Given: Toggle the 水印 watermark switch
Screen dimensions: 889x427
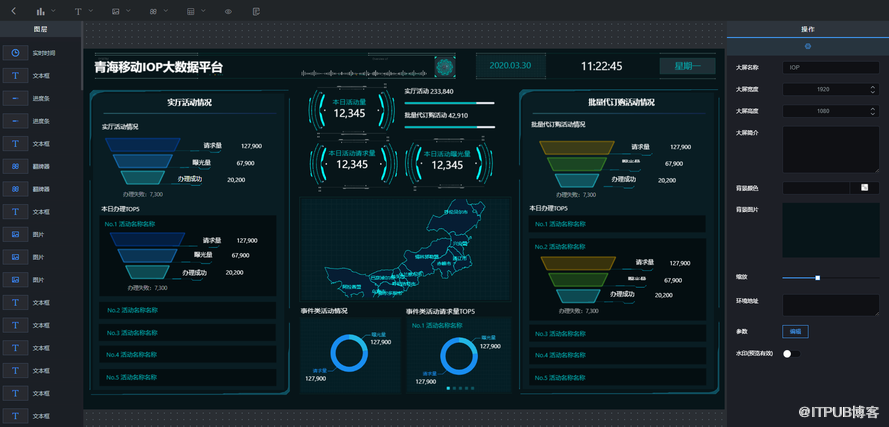Looking at the screenshot, I should coord(790,353).
